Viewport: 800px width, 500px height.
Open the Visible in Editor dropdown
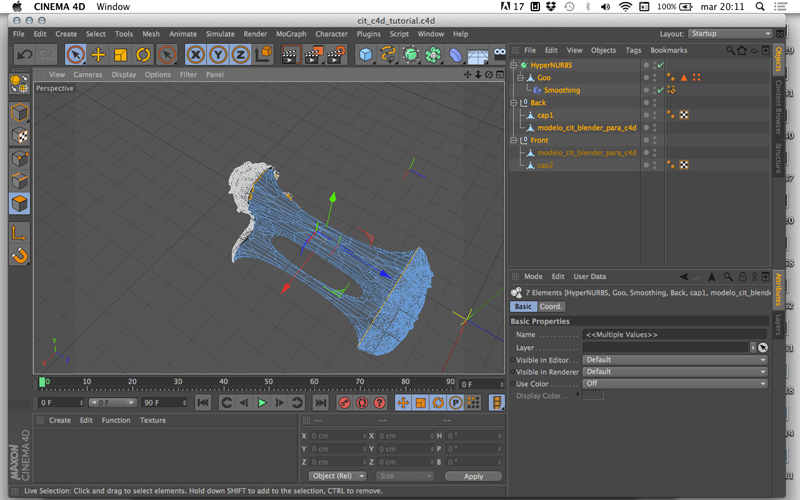coord(675,360)
